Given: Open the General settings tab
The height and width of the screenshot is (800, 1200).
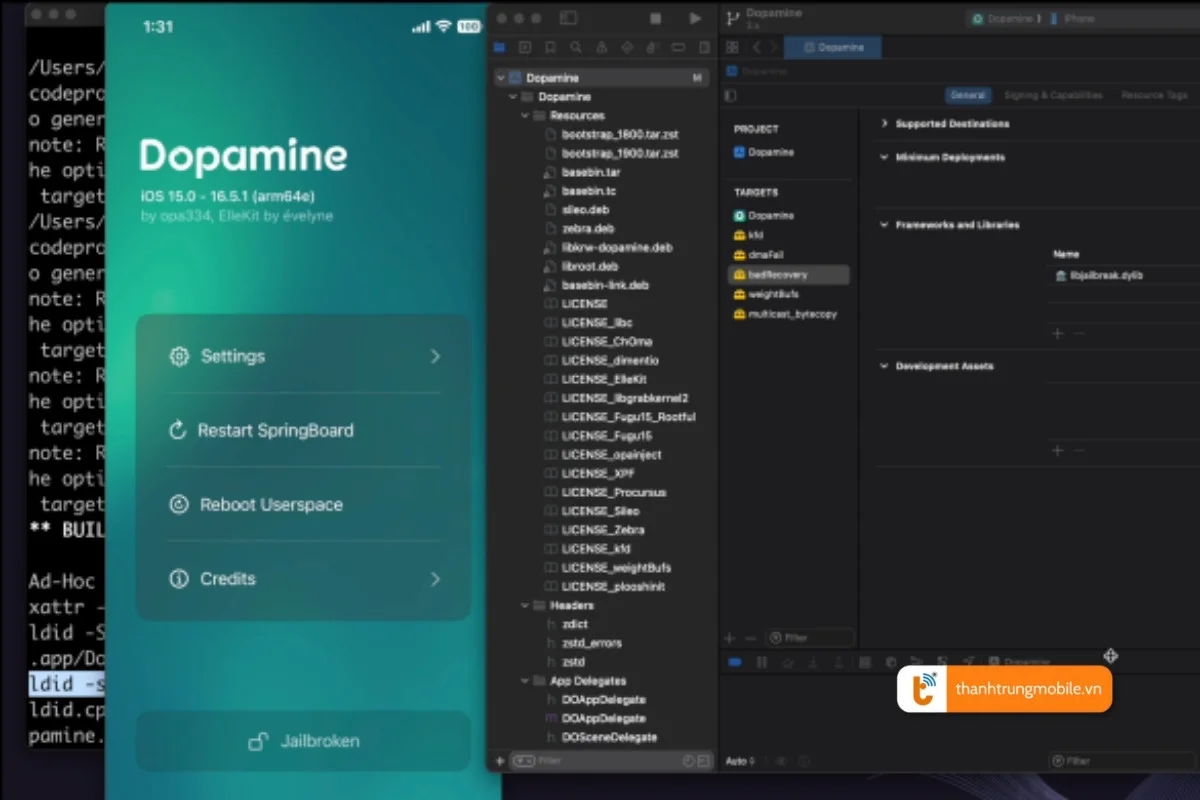Looking at the screenshot, I should (967, 95).
